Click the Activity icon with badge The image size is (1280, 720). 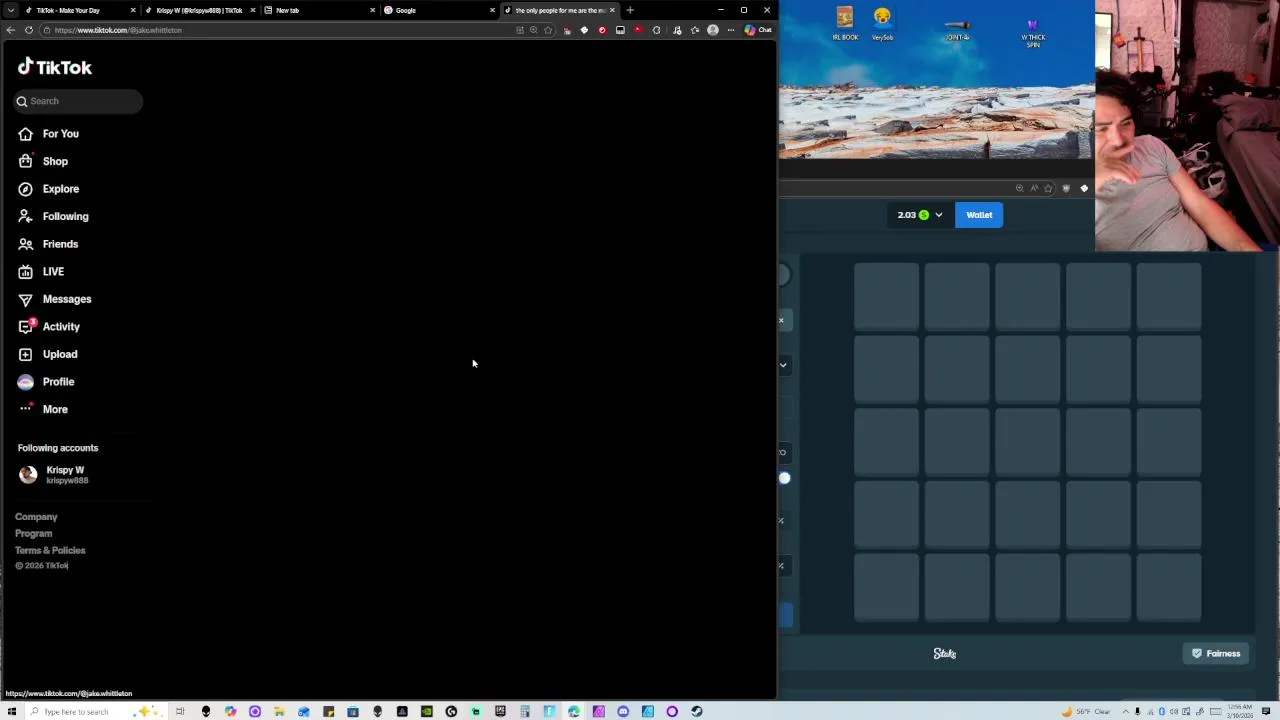click(26, 326)
